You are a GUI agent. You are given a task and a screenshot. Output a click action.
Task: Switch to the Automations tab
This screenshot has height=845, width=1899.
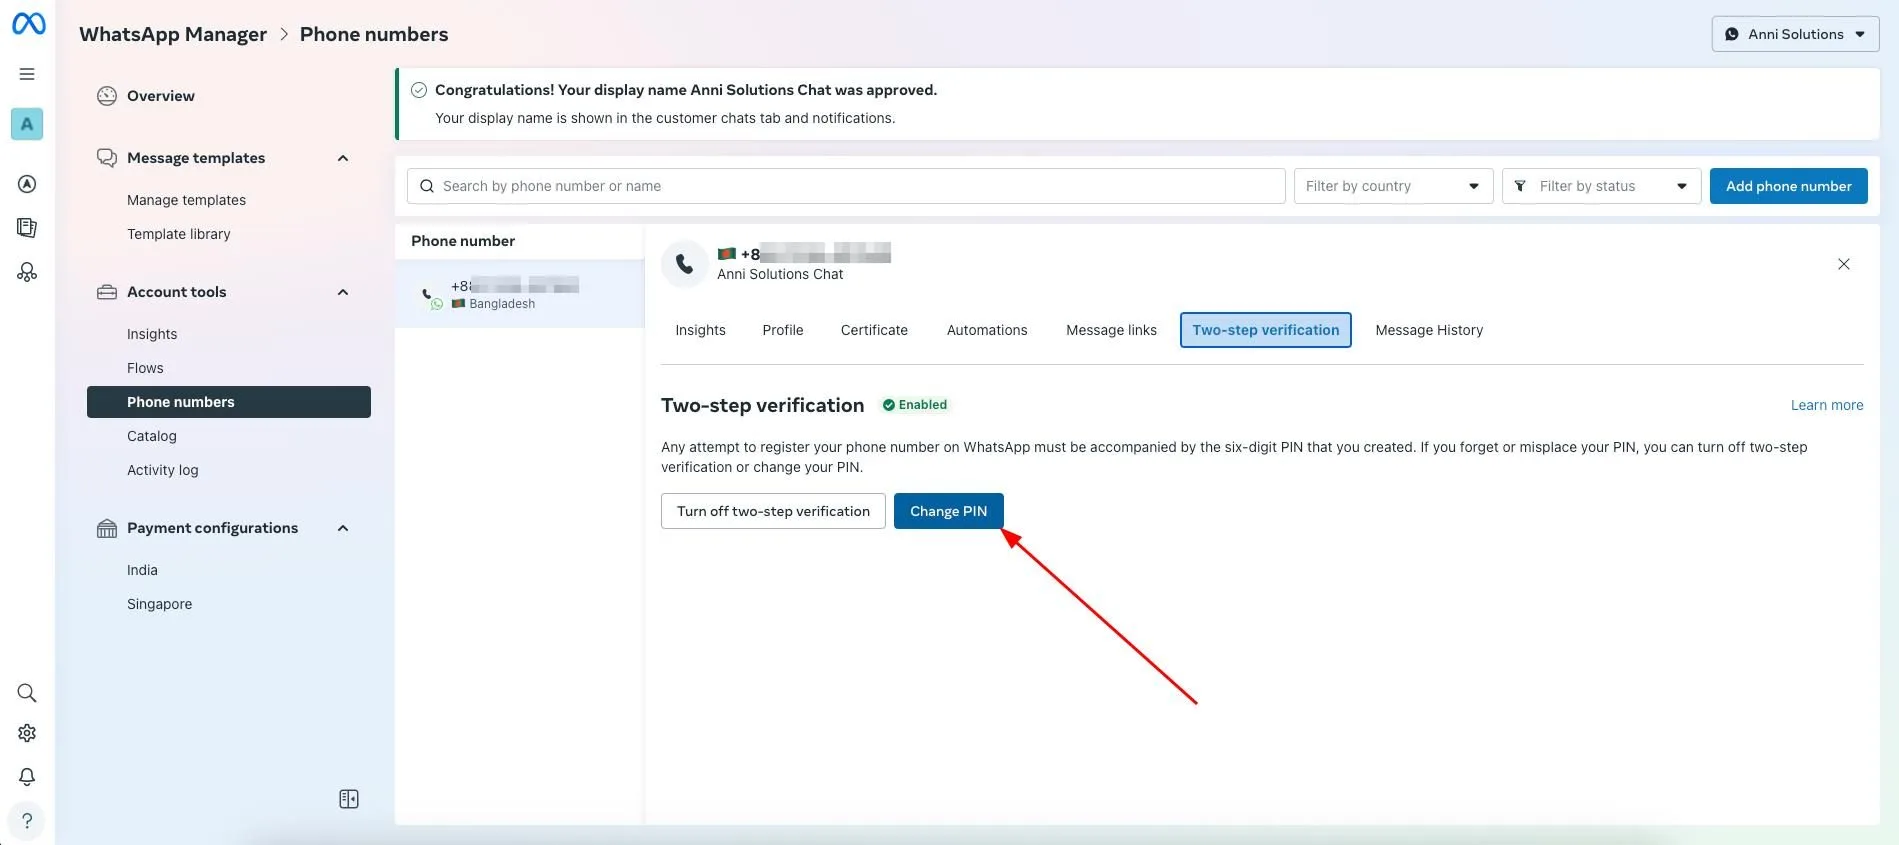(987, 330)
